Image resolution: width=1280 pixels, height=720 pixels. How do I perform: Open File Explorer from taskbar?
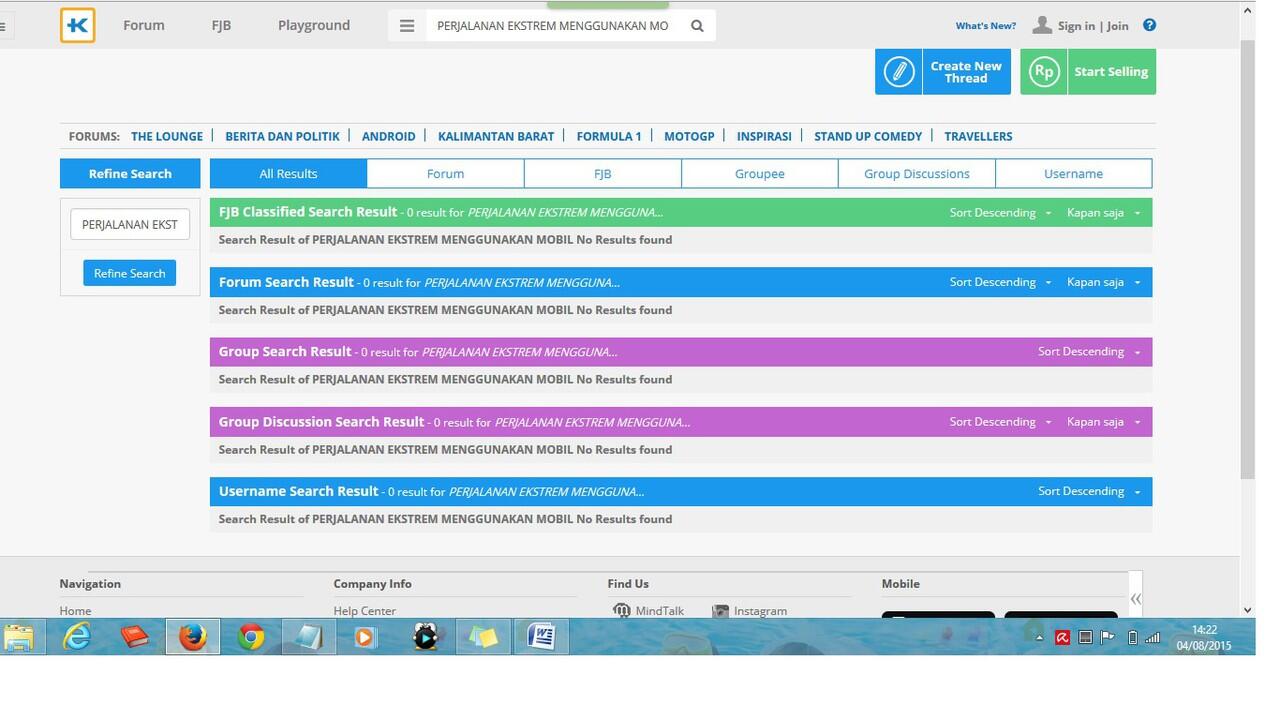tap(19, 636)
